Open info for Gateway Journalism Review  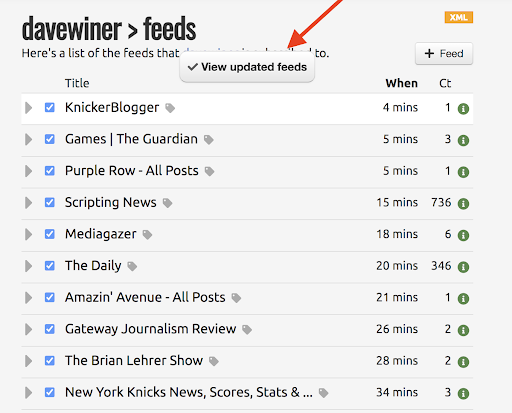point(463,330)
